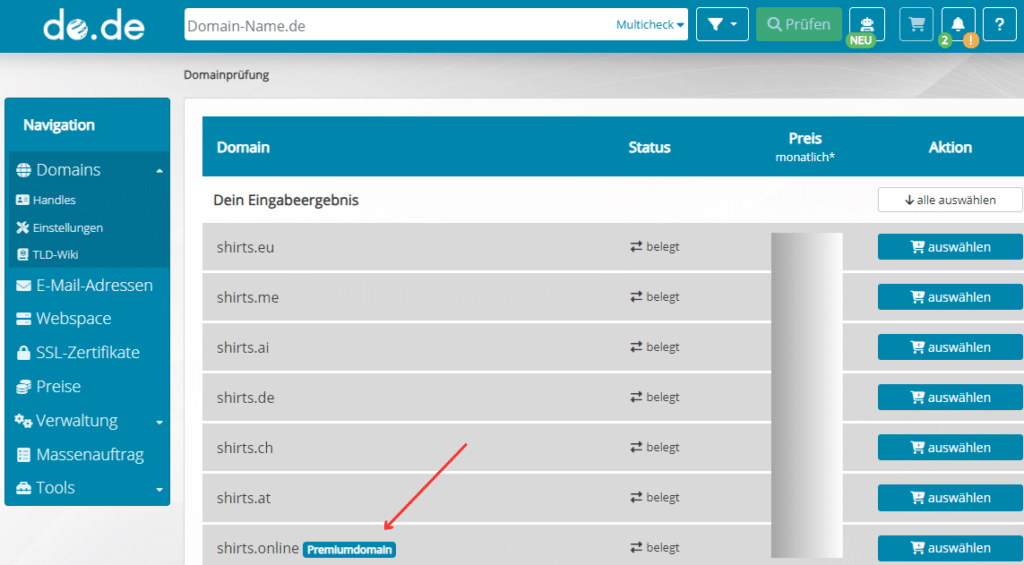Select shirts.de with auswählen button
Image resolution: width=1024 pixels, height=565 pixels.
(x=950, y=397)
